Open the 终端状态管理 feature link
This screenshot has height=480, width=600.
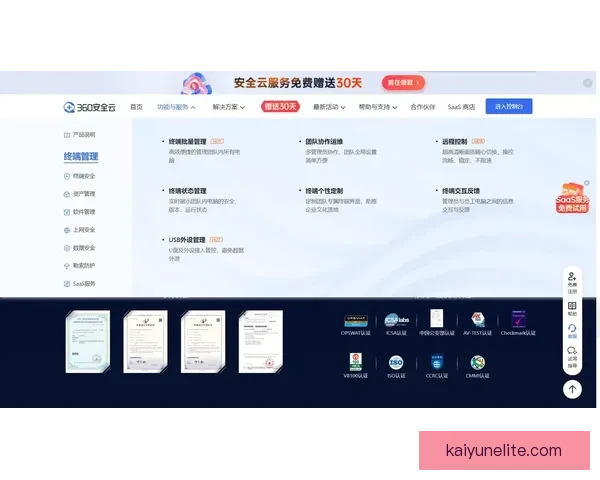pyautogui.click(x=188, y=191)
